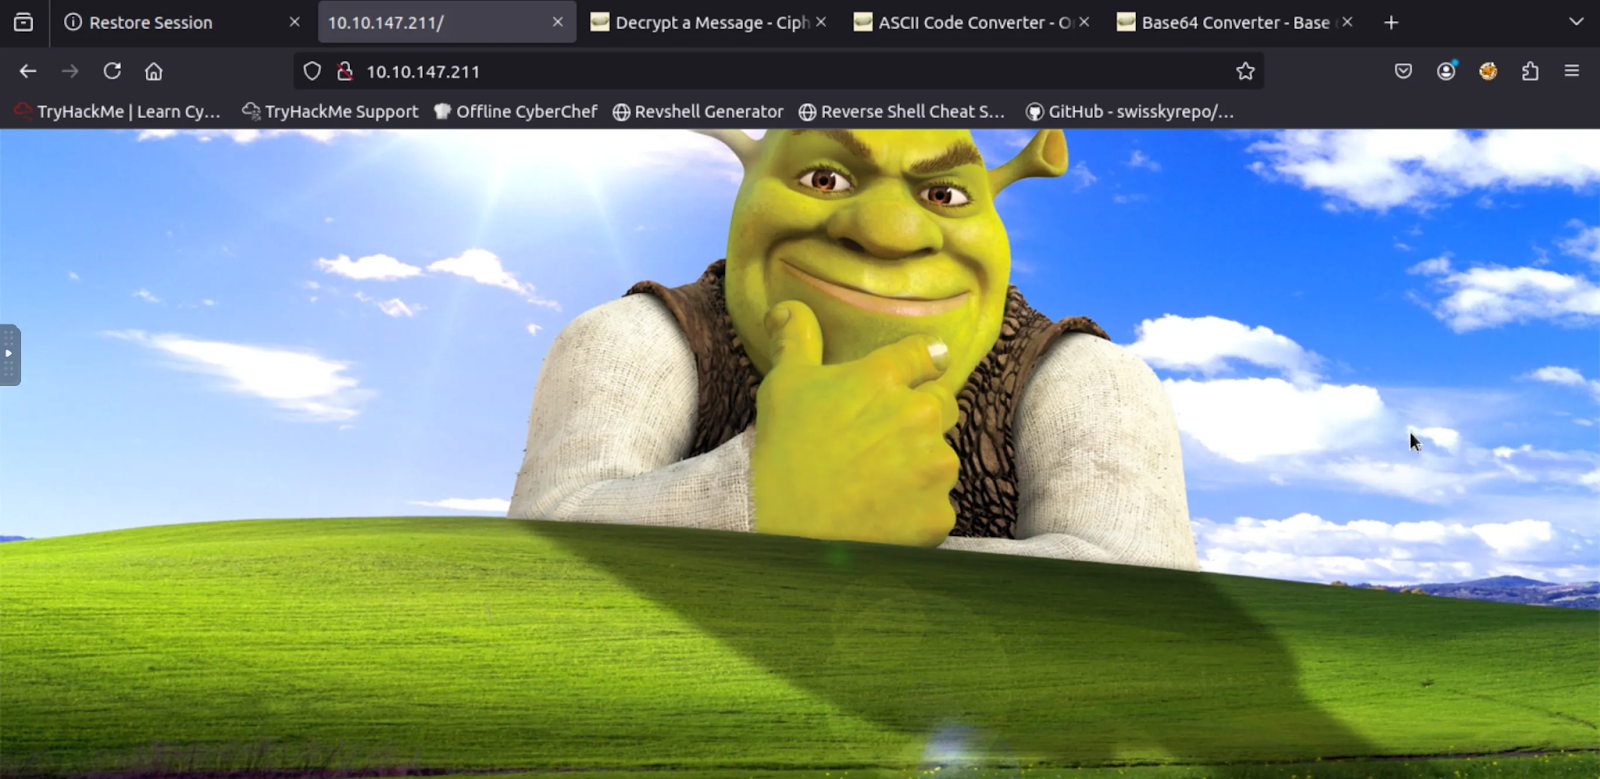
Task: Open the GitHub - swisskyrepo bookmark
Action: pos(1130,111)
